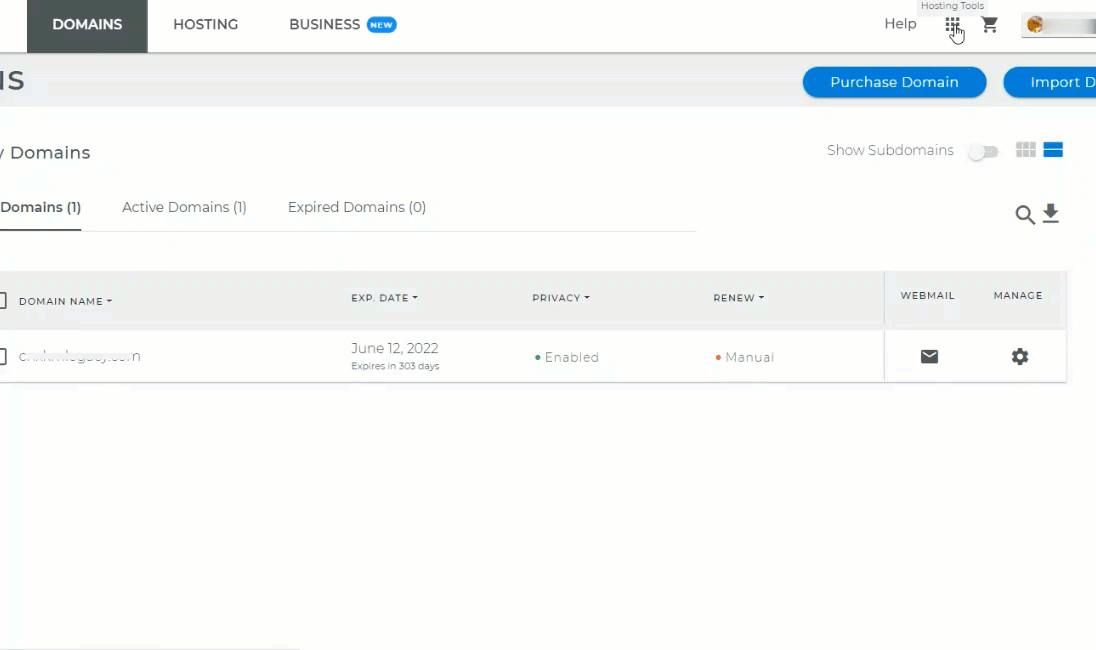This screenshot has width=1096, height=650.
Task: Open the HOSTING menu item
Action: pyautogui.click(x=205, y=24)
